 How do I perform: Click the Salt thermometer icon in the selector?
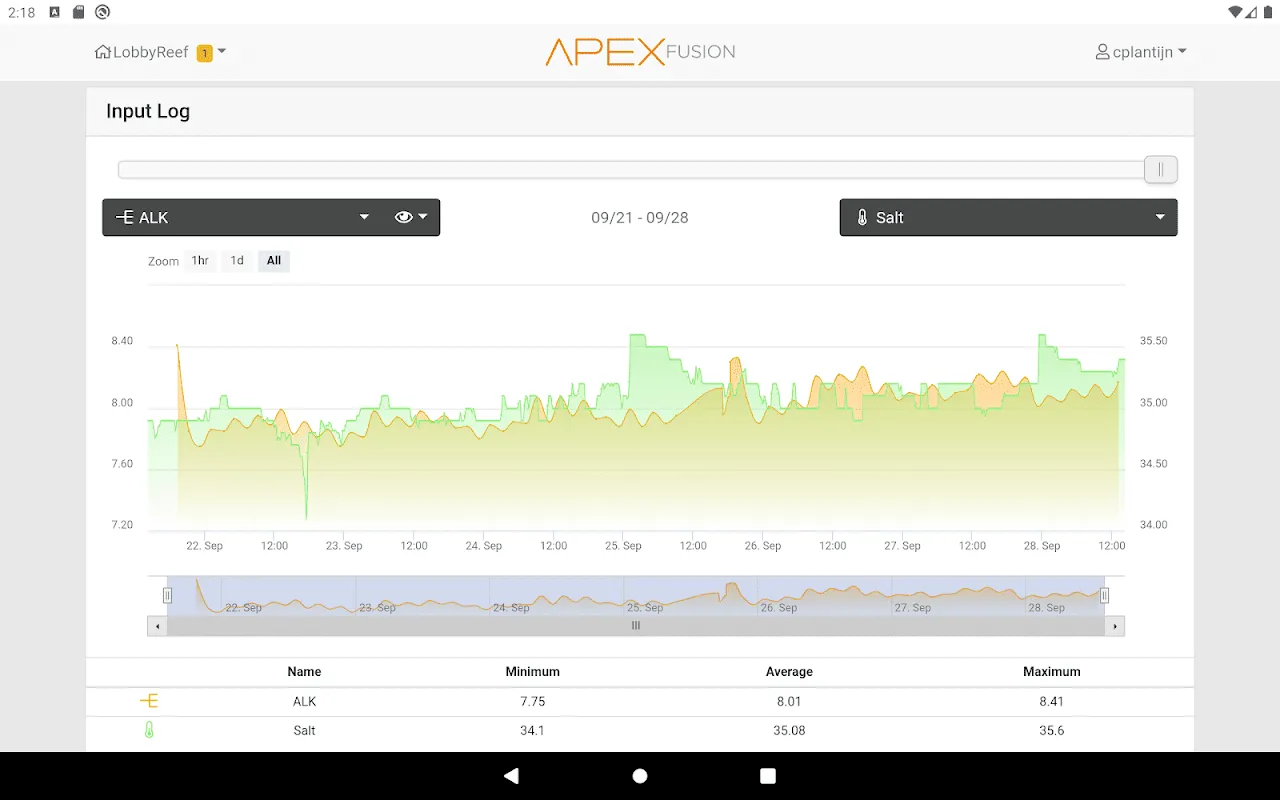point(863,217)
